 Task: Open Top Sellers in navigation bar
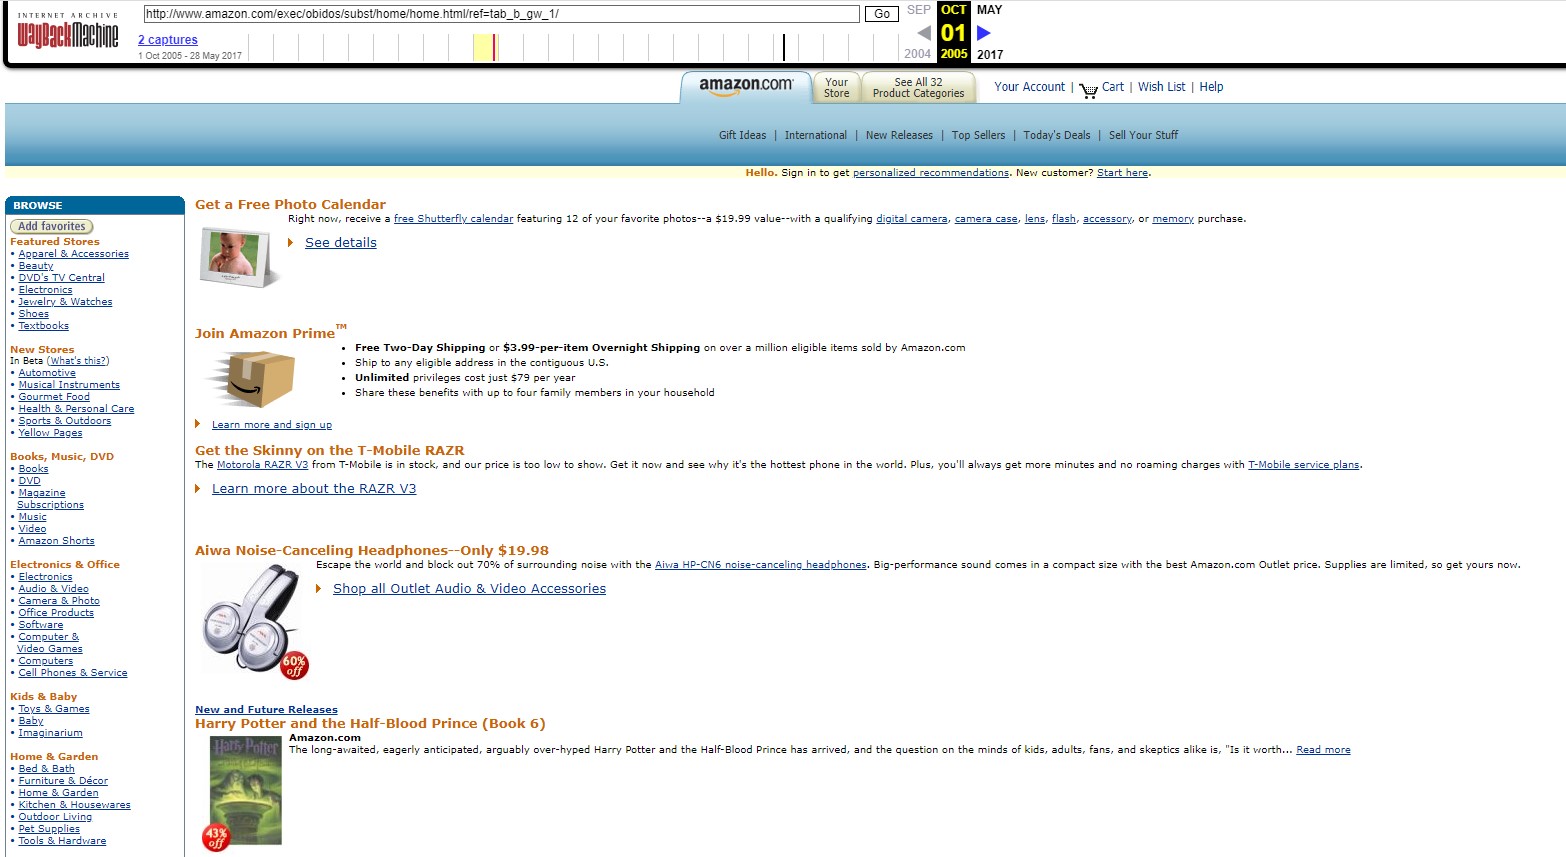point(978,135)
